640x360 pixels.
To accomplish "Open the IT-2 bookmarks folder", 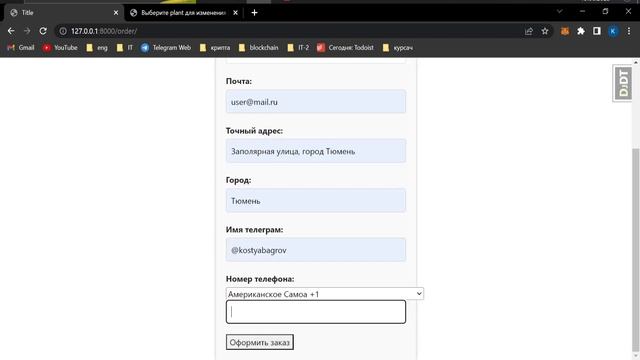I will 298,48.
